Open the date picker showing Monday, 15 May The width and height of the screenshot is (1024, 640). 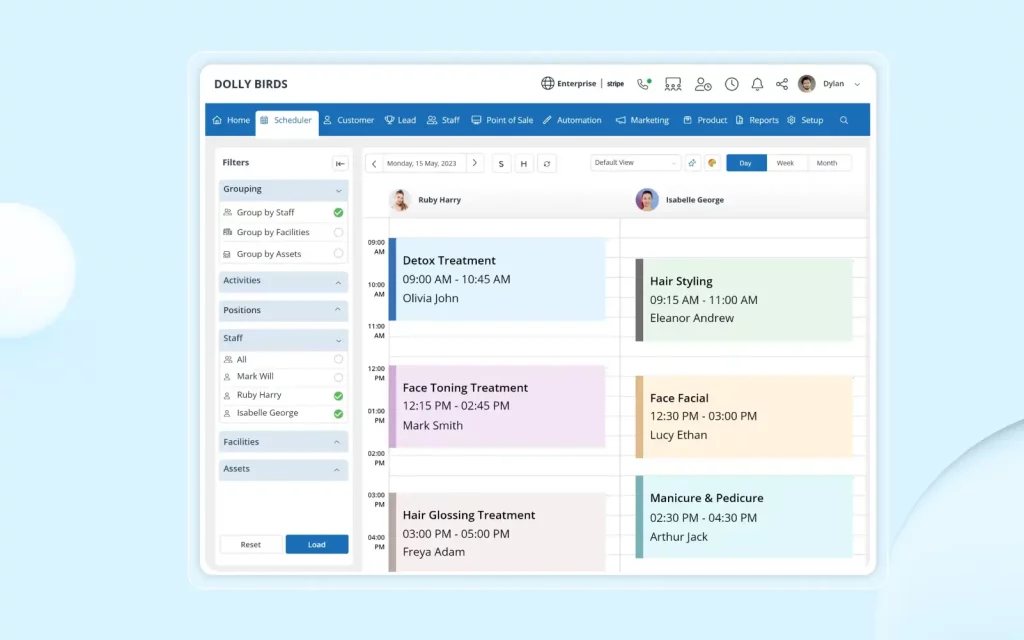[422, 163]
